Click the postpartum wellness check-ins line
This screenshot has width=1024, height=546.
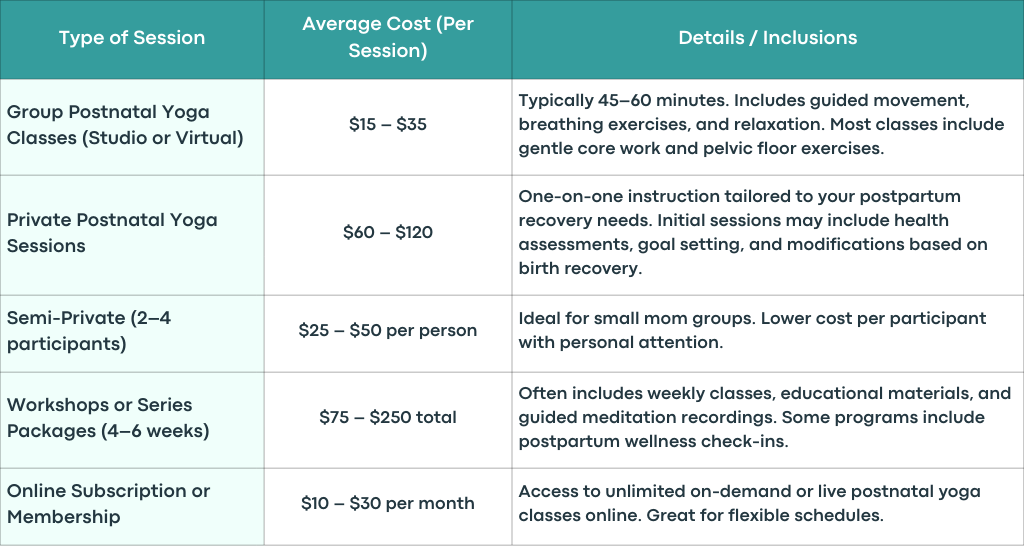[x=654, y=442]
